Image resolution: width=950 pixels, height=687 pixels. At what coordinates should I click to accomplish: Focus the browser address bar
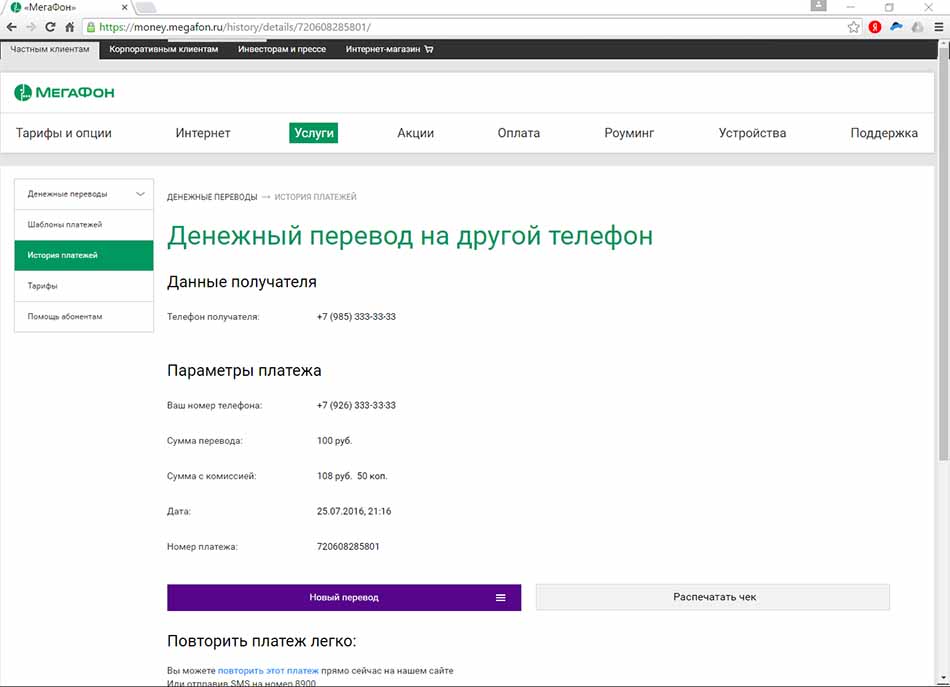467,27
